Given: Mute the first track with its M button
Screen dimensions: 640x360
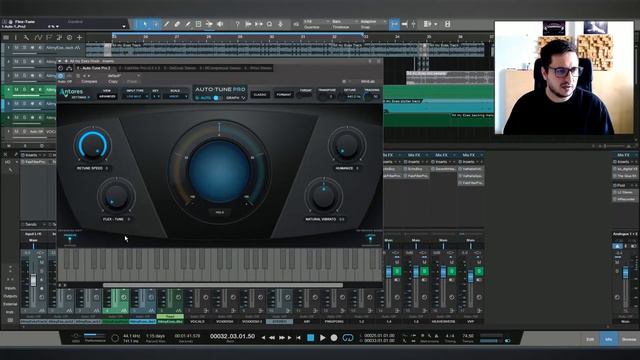Looking at the screenshot, I should coord(17,48).
